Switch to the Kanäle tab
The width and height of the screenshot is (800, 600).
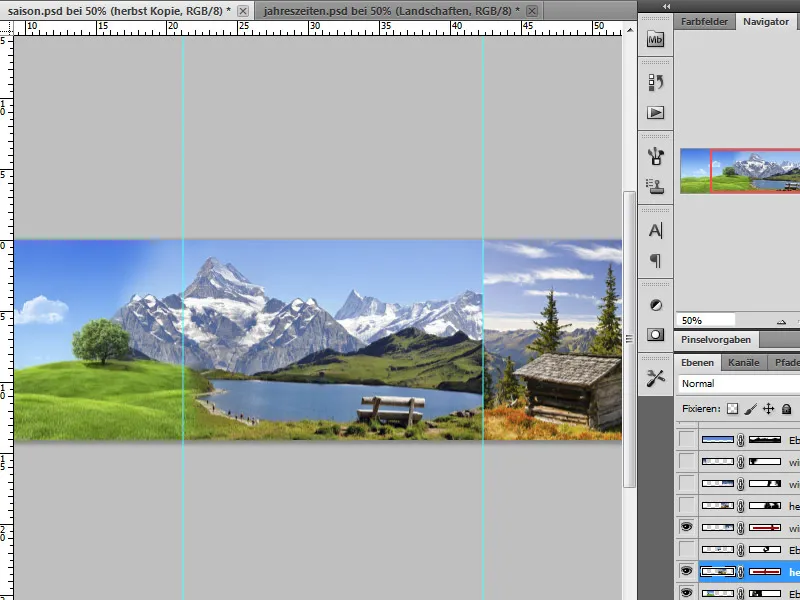[743, 363]
